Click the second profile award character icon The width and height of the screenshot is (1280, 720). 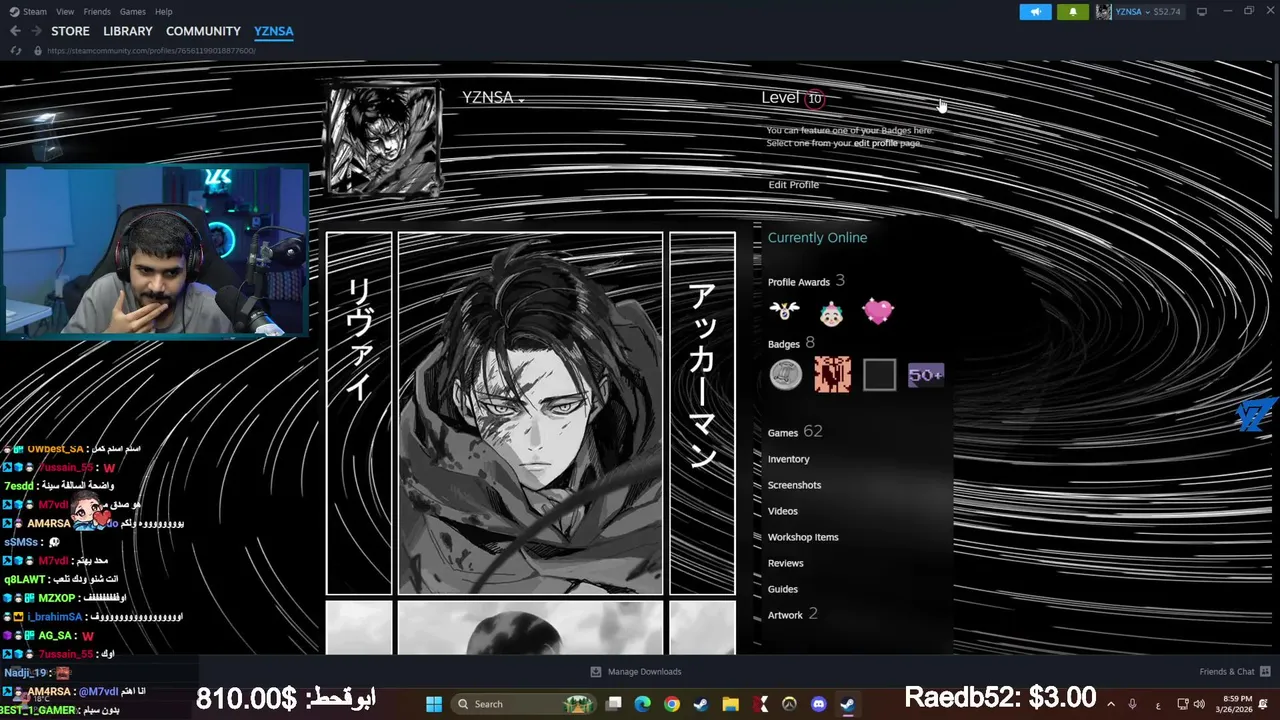click(831, 312)
